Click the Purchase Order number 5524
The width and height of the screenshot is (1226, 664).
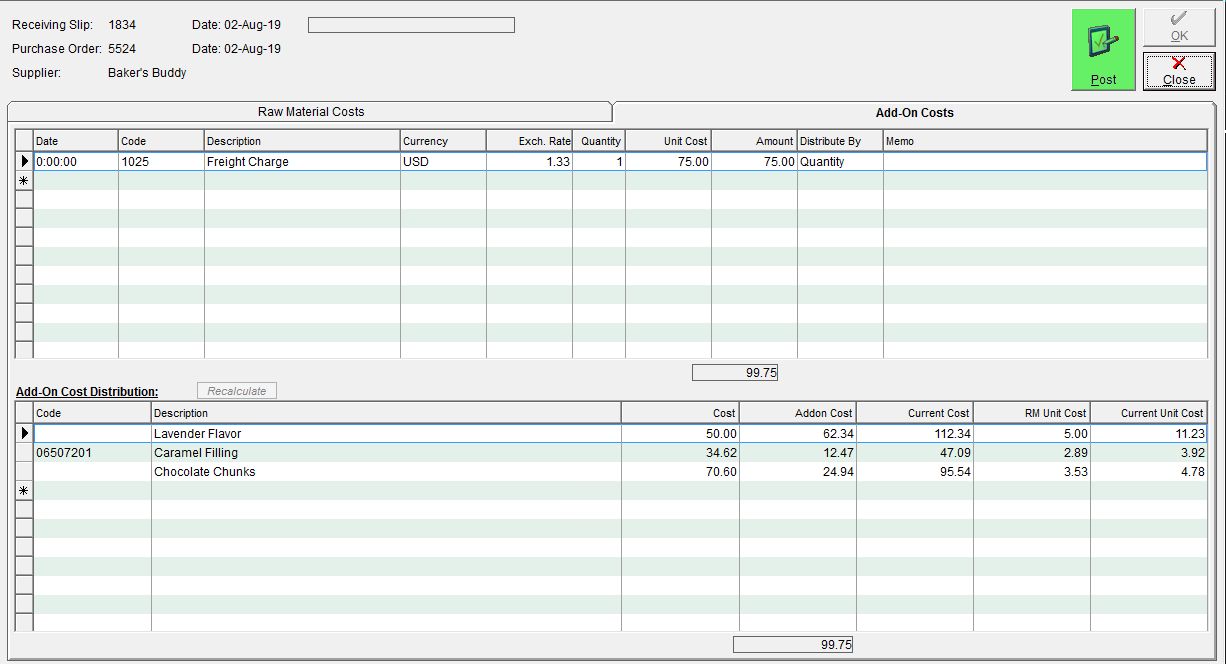pyautogui.click(x=122, y=49)
